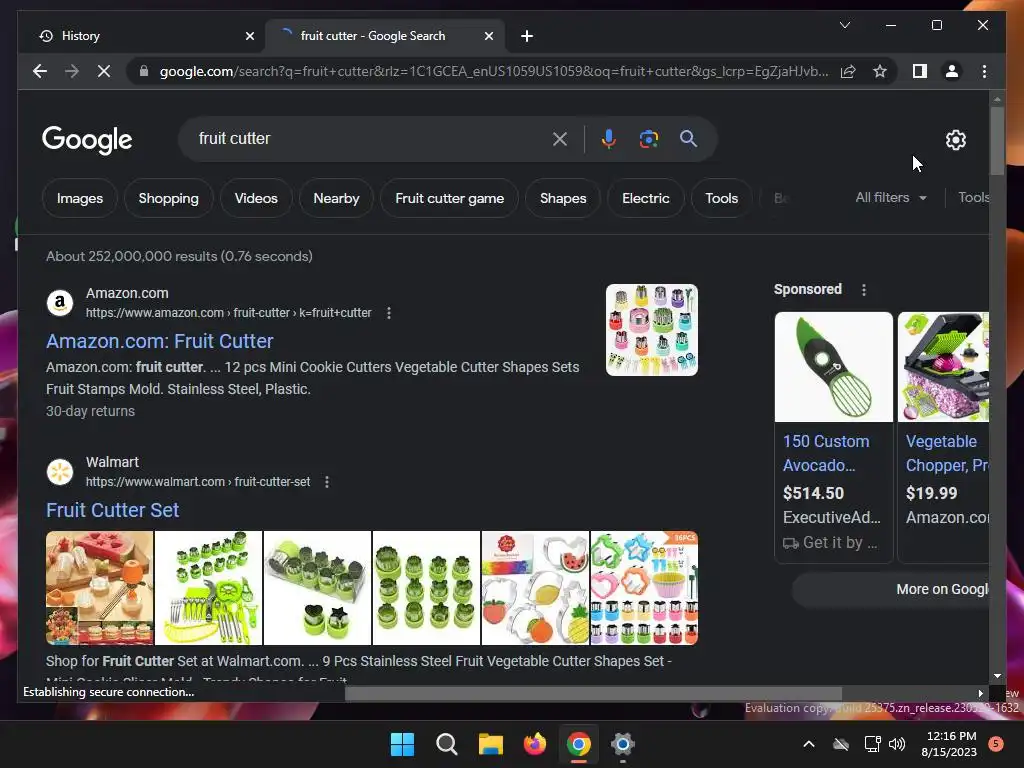
Task: Click Amazon.com site name in first result
Action: coord(127,293)
